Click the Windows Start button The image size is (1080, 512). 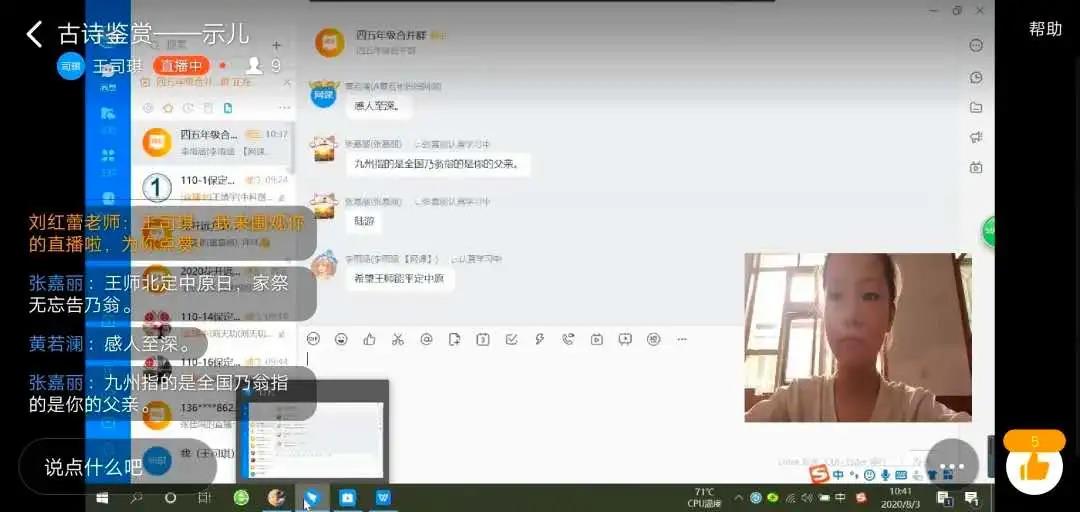point(102,497)
